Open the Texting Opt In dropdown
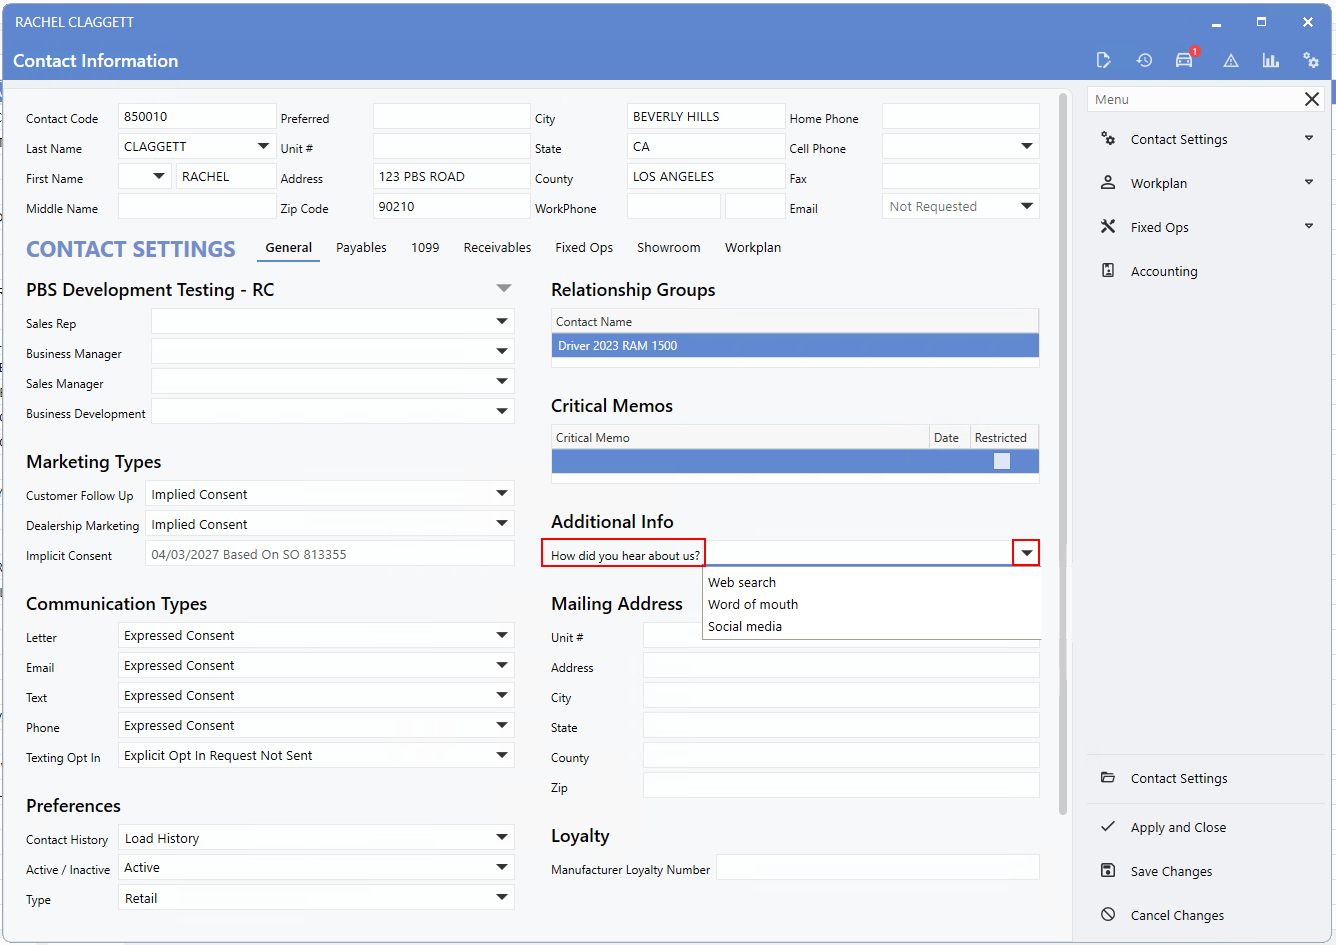The width and height of the screenshot is (1336, 945). (x=502, y=755)
